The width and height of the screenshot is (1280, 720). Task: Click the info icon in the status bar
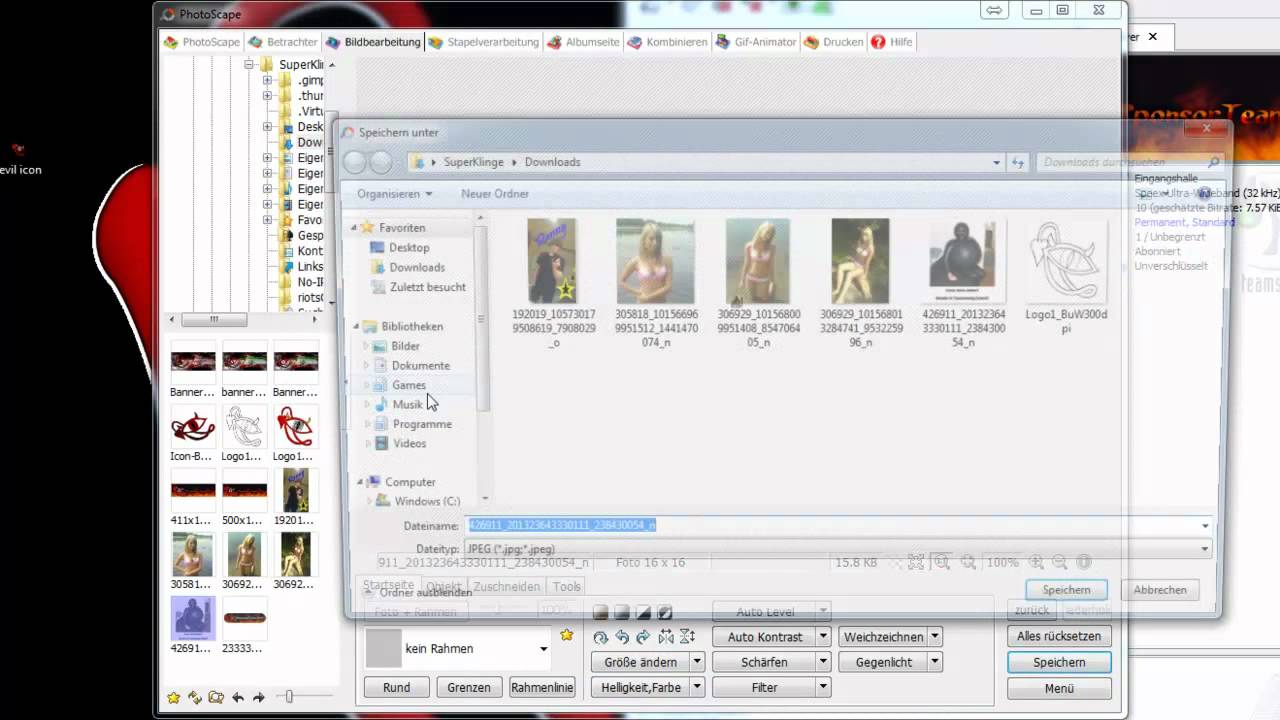pos(1084,562)
